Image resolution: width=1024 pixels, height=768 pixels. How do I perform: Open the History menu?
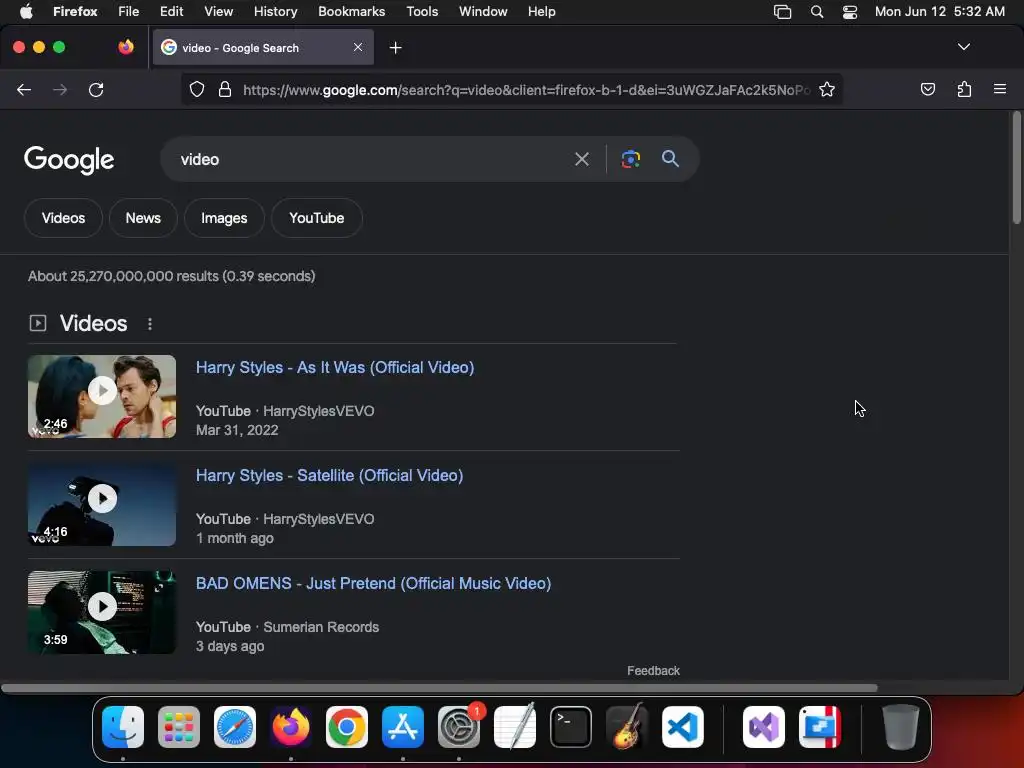[x=275, y=12]
